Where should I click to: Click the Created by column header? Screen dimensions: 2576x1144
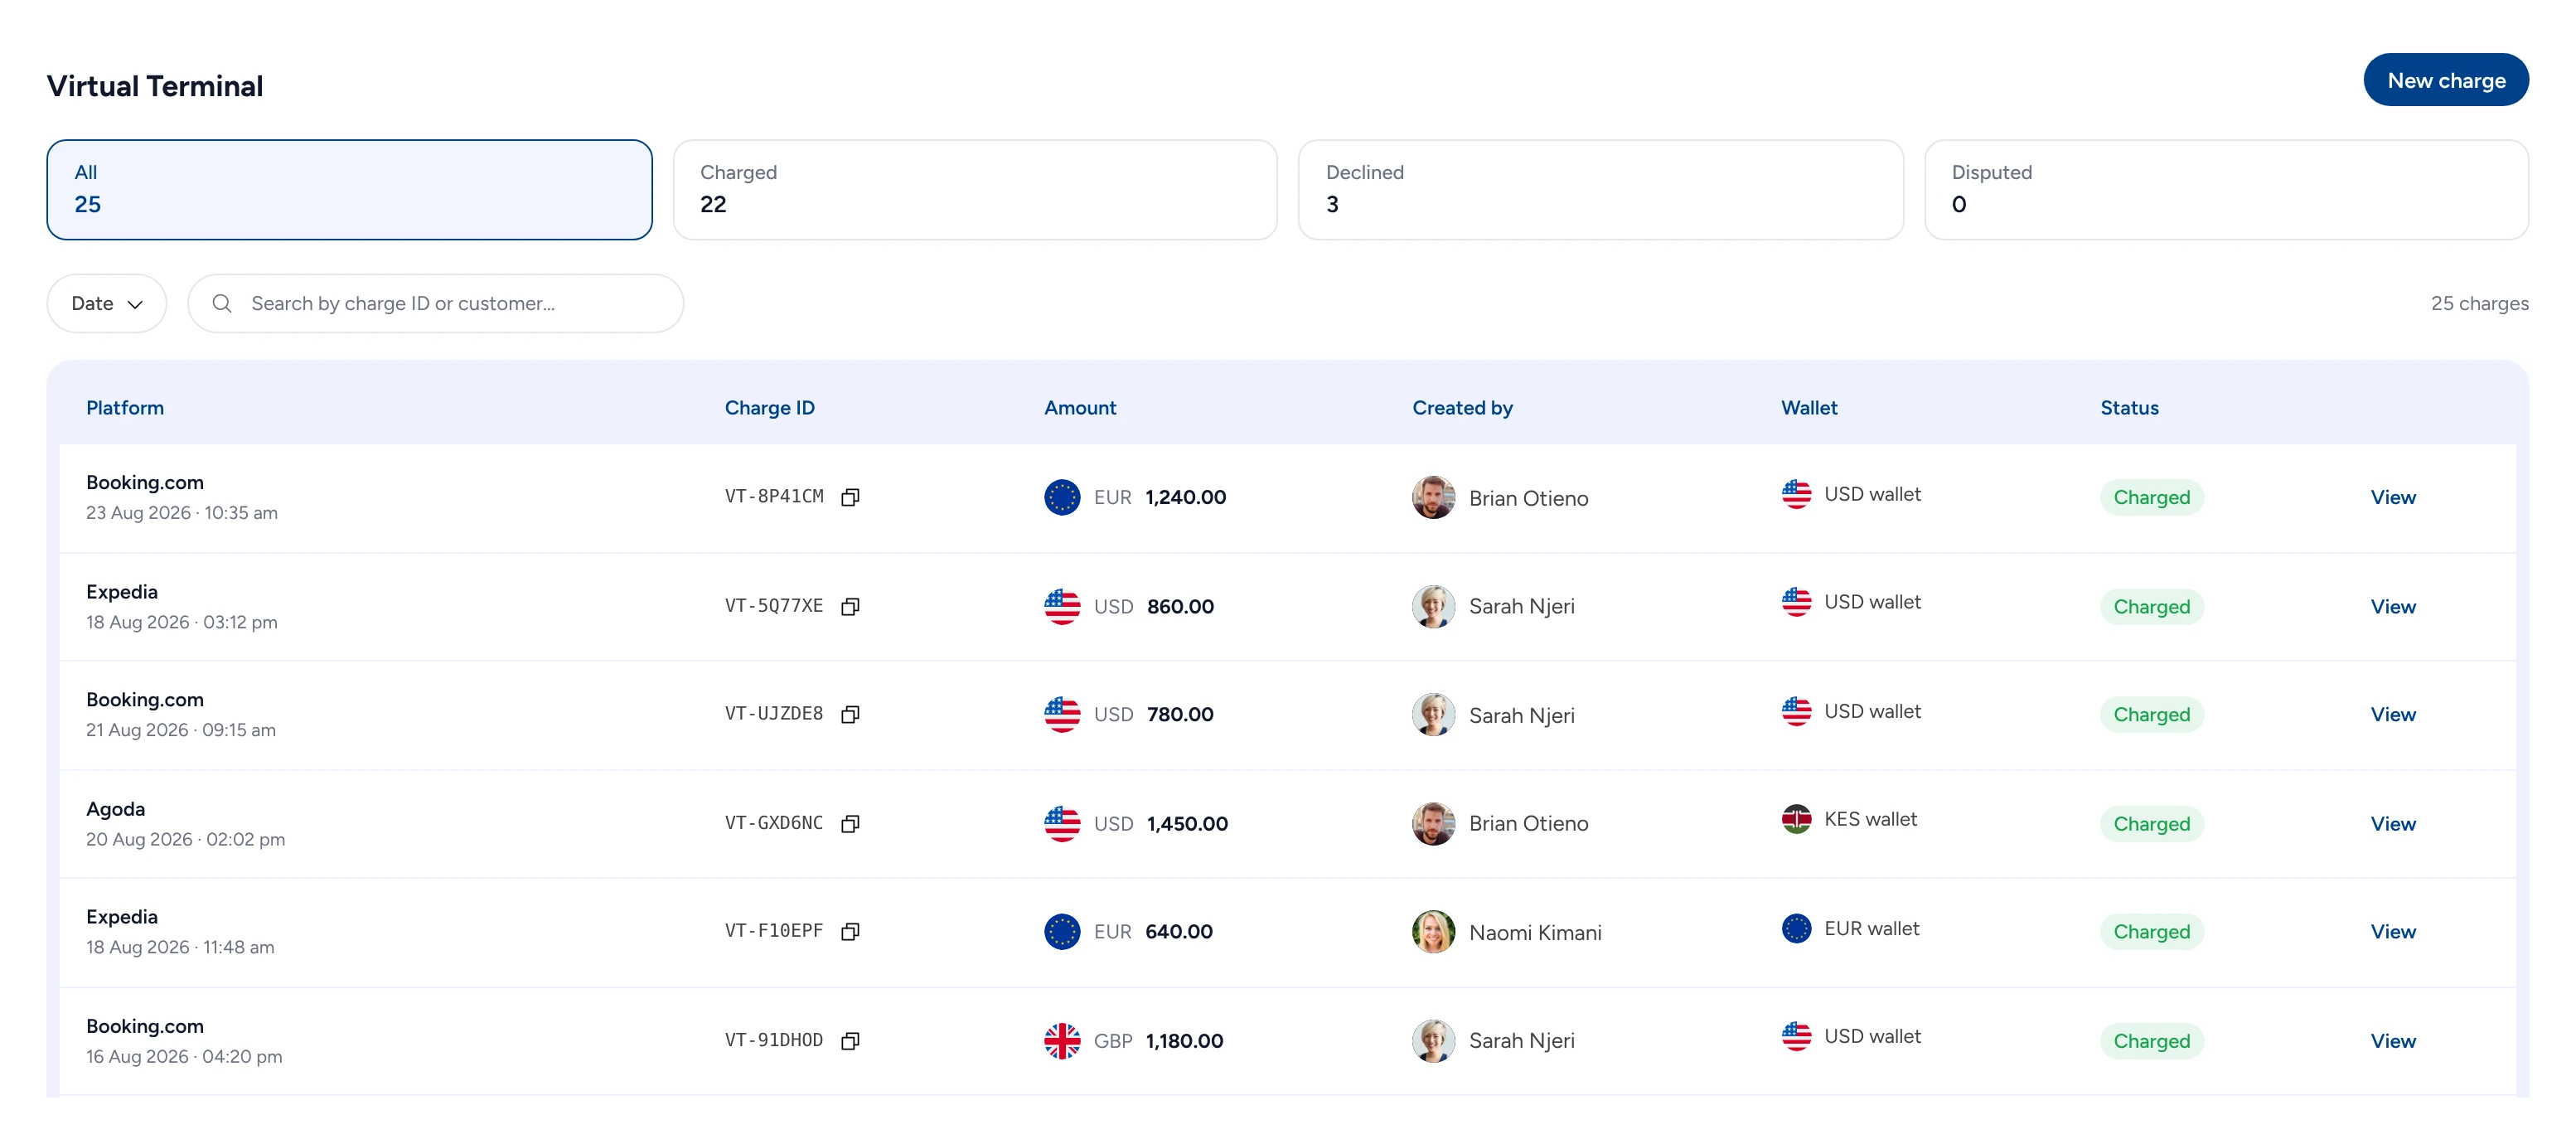pyautogui.click(x=1462, y=408)
